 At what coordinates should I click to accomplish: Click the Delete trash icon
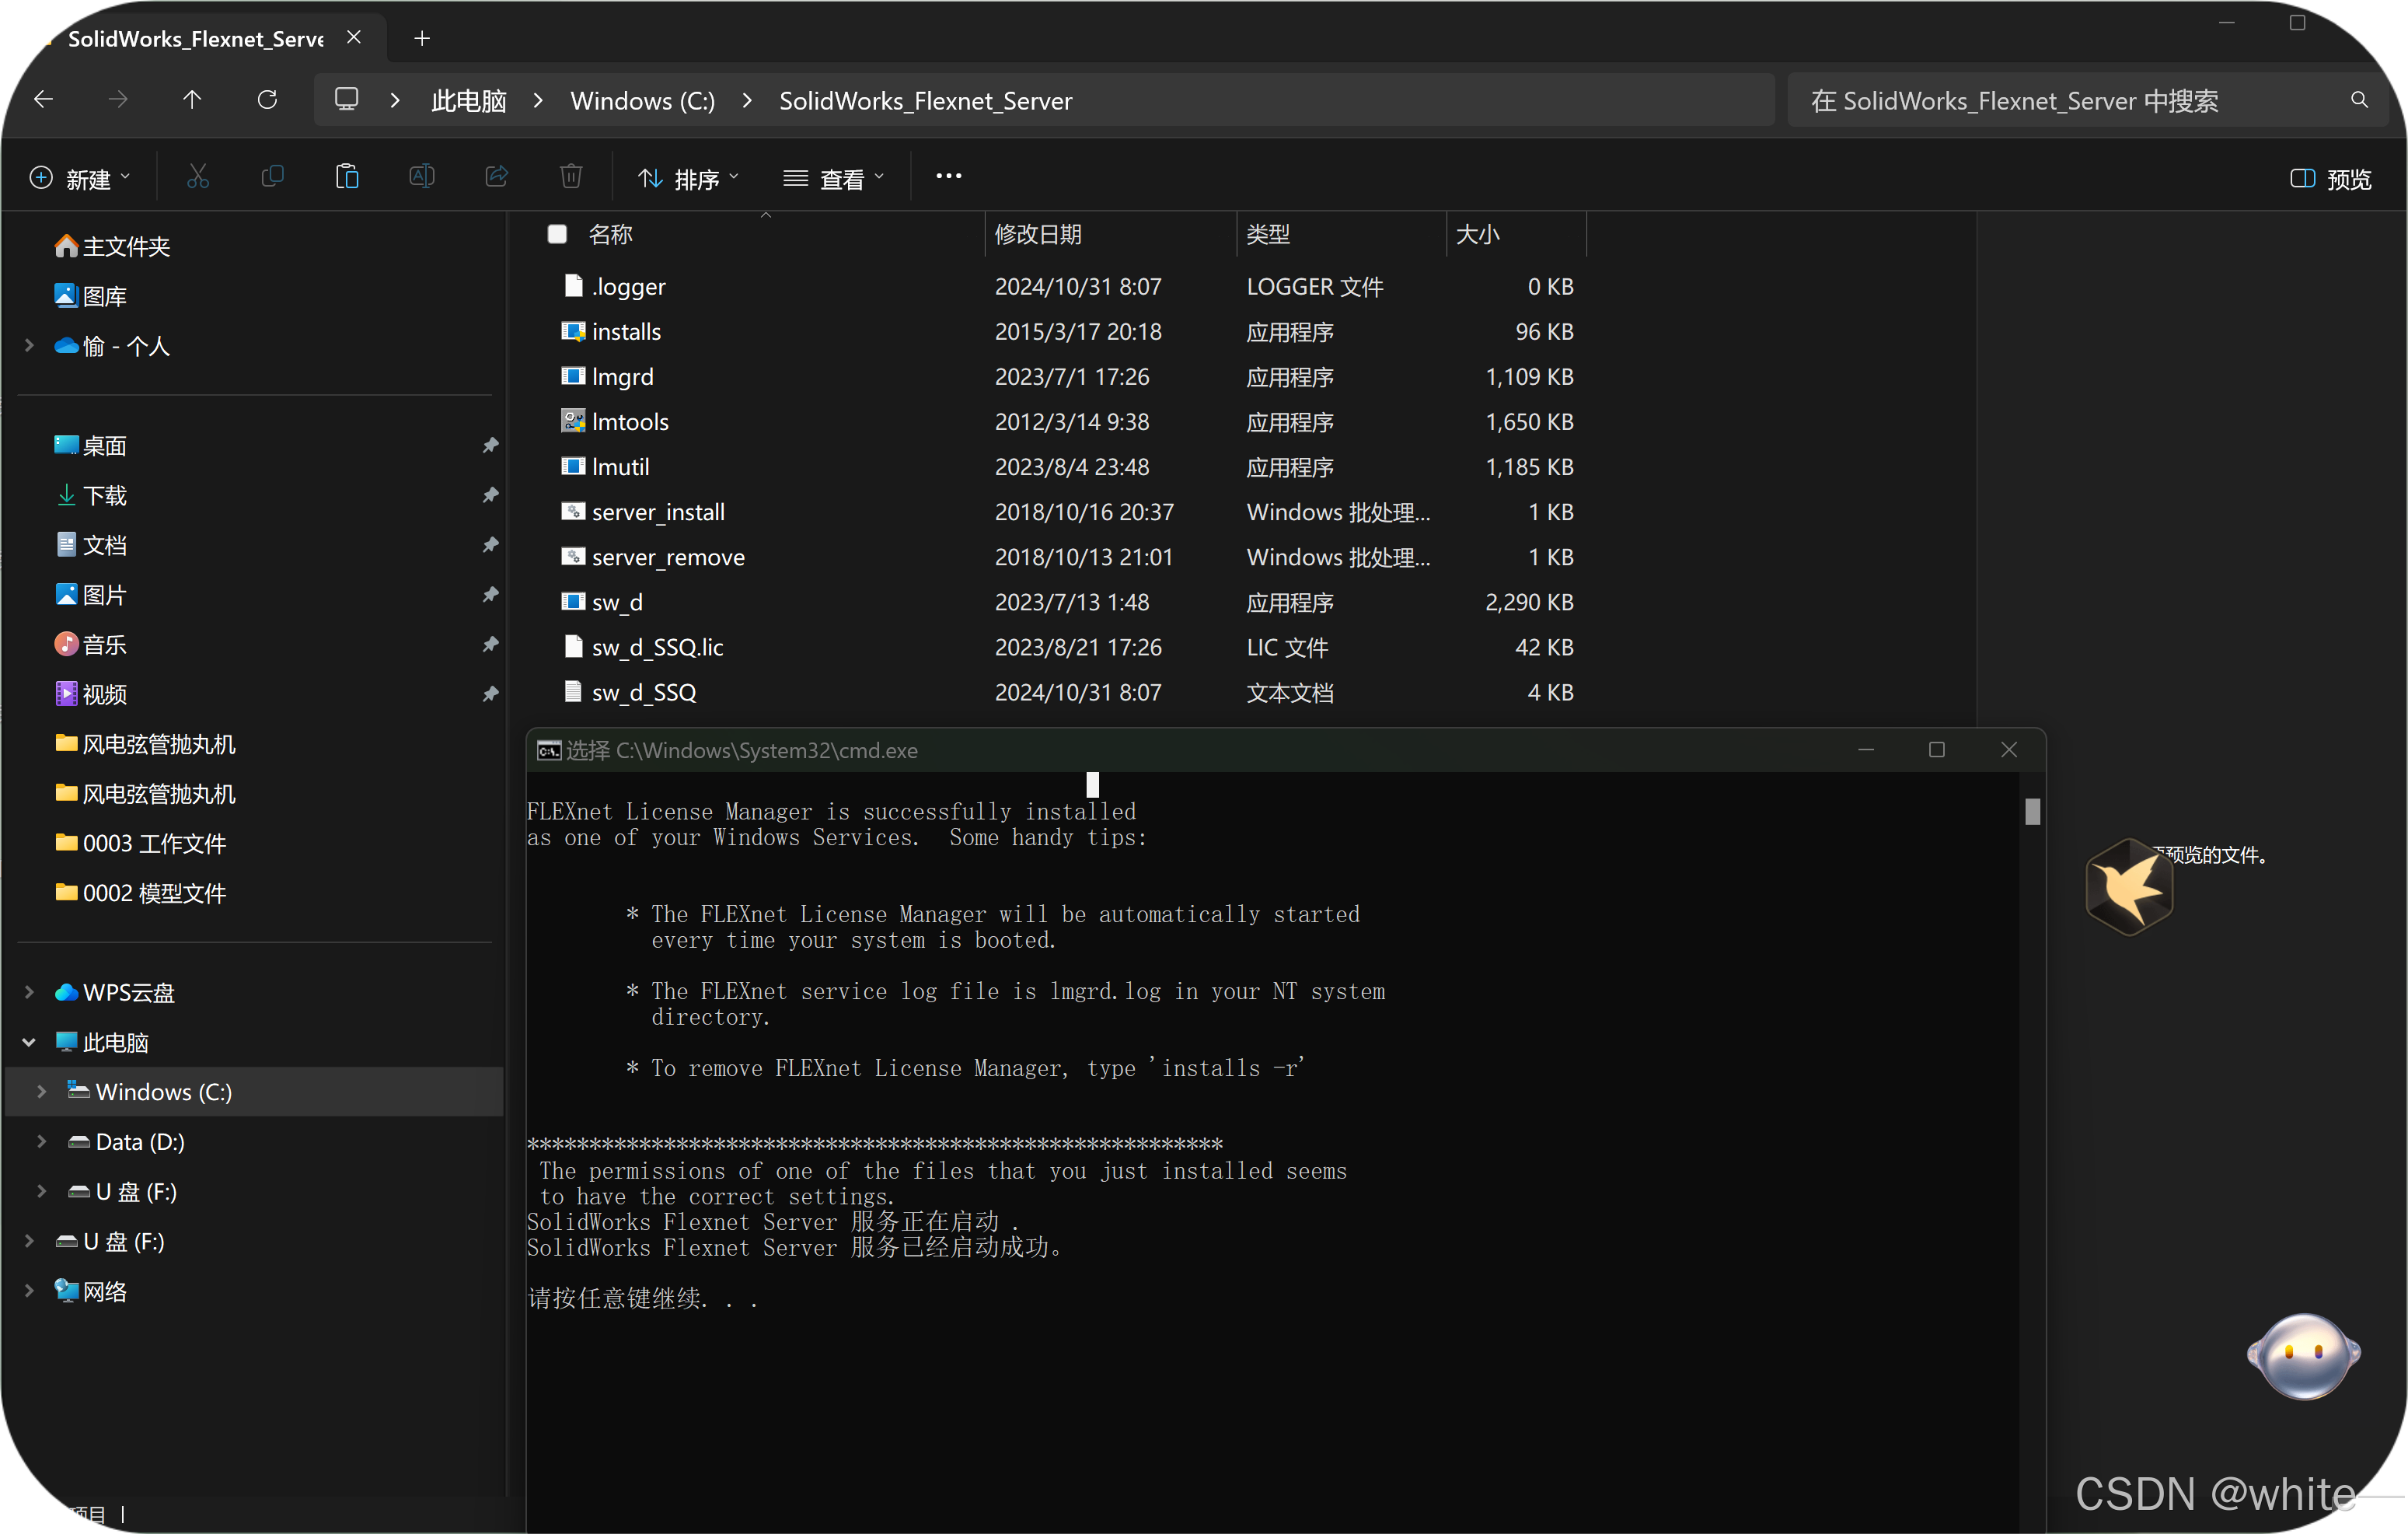point(571,177)
